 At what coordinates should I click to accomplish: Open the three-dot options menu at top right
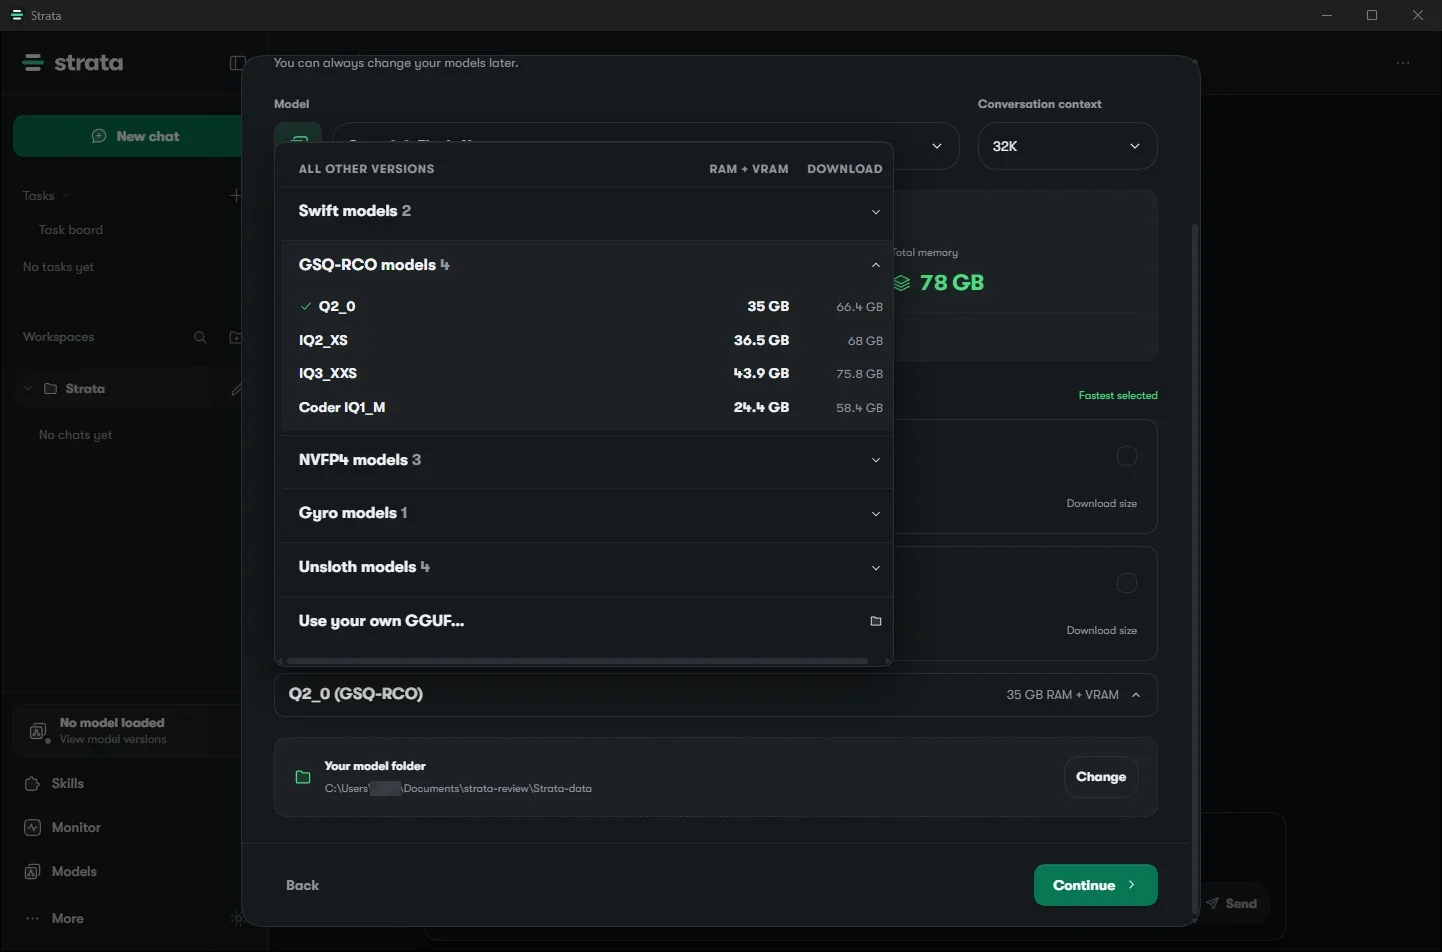pos(1403,63)
